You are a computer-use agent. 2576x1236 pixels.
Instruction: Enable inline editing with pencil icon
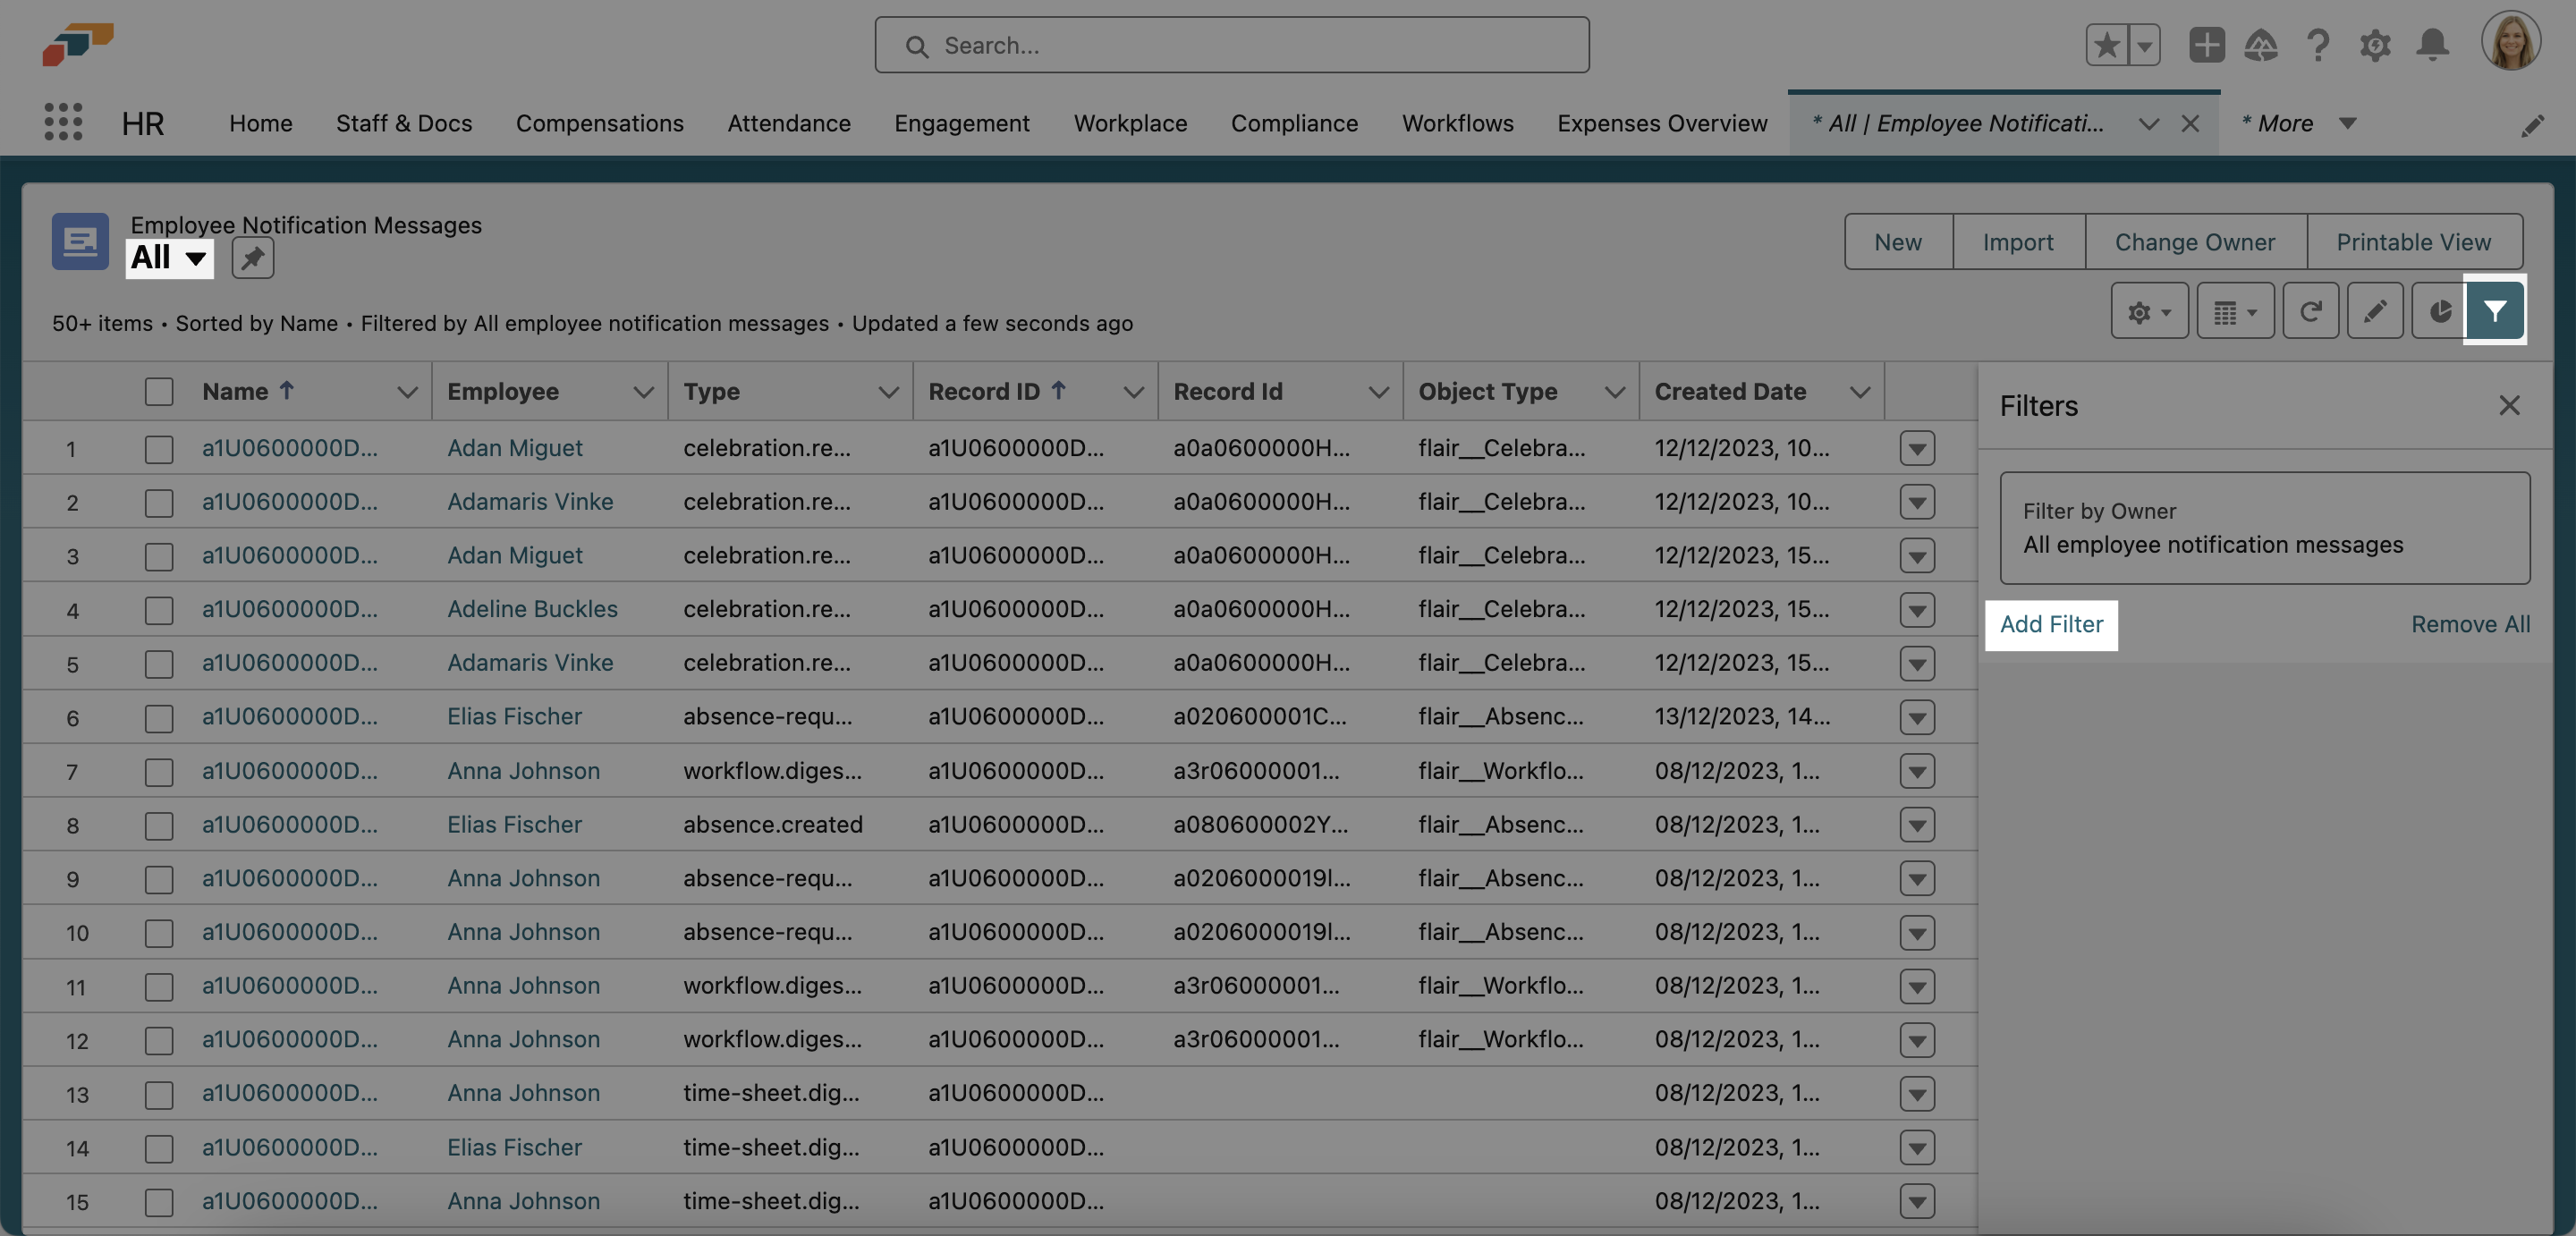(x=2375, y=311)
